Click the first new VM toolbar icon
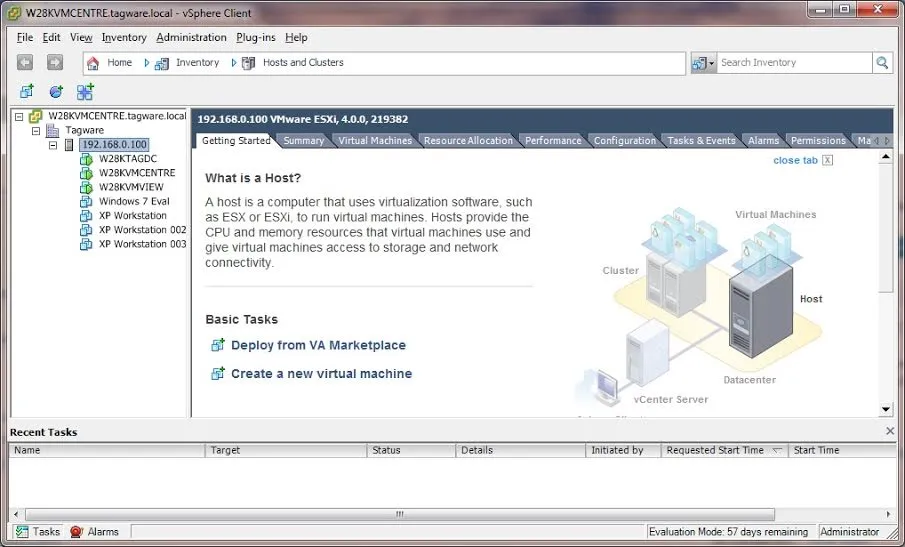This screenshot has width=905, height=547. (x=27, y=91)
